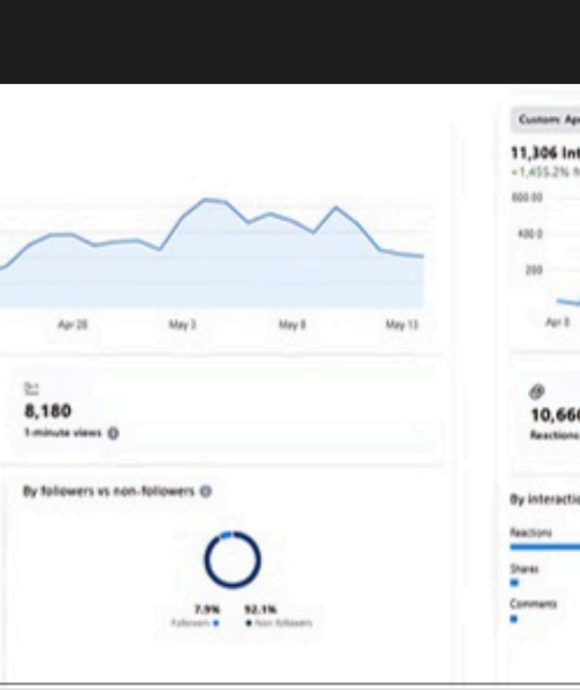Click the May 13 axis label

tap(402, 325)
